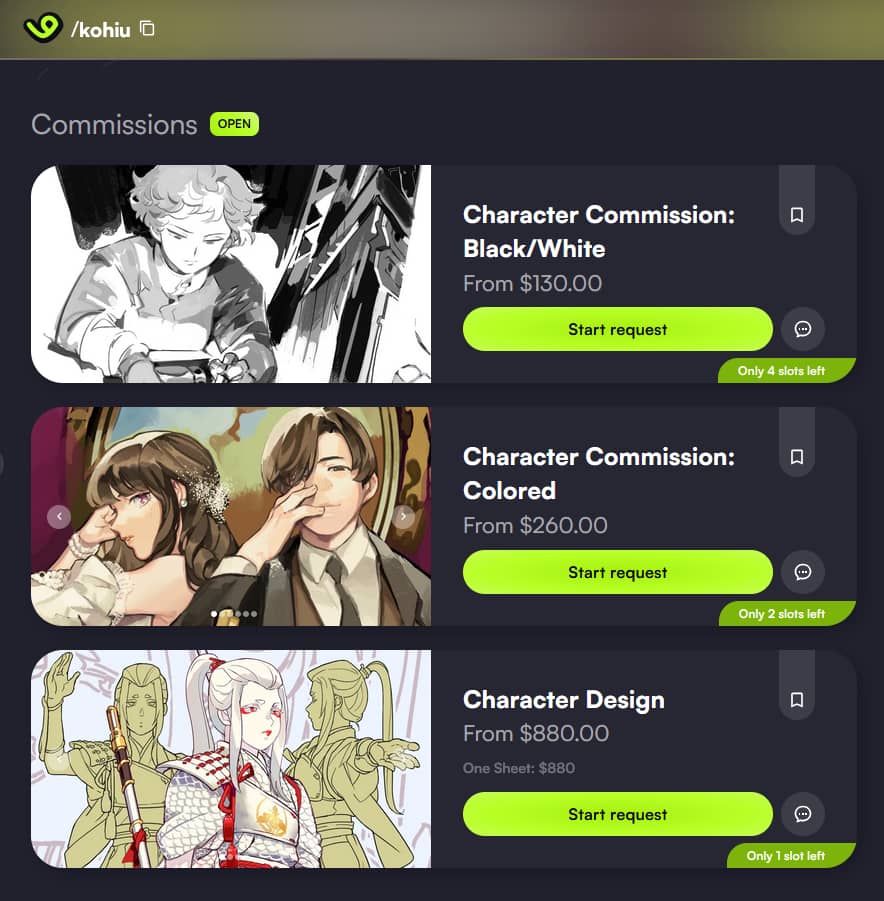
Task: Copy the /kohiu profile link icon
Action: (x=148, y=28)
